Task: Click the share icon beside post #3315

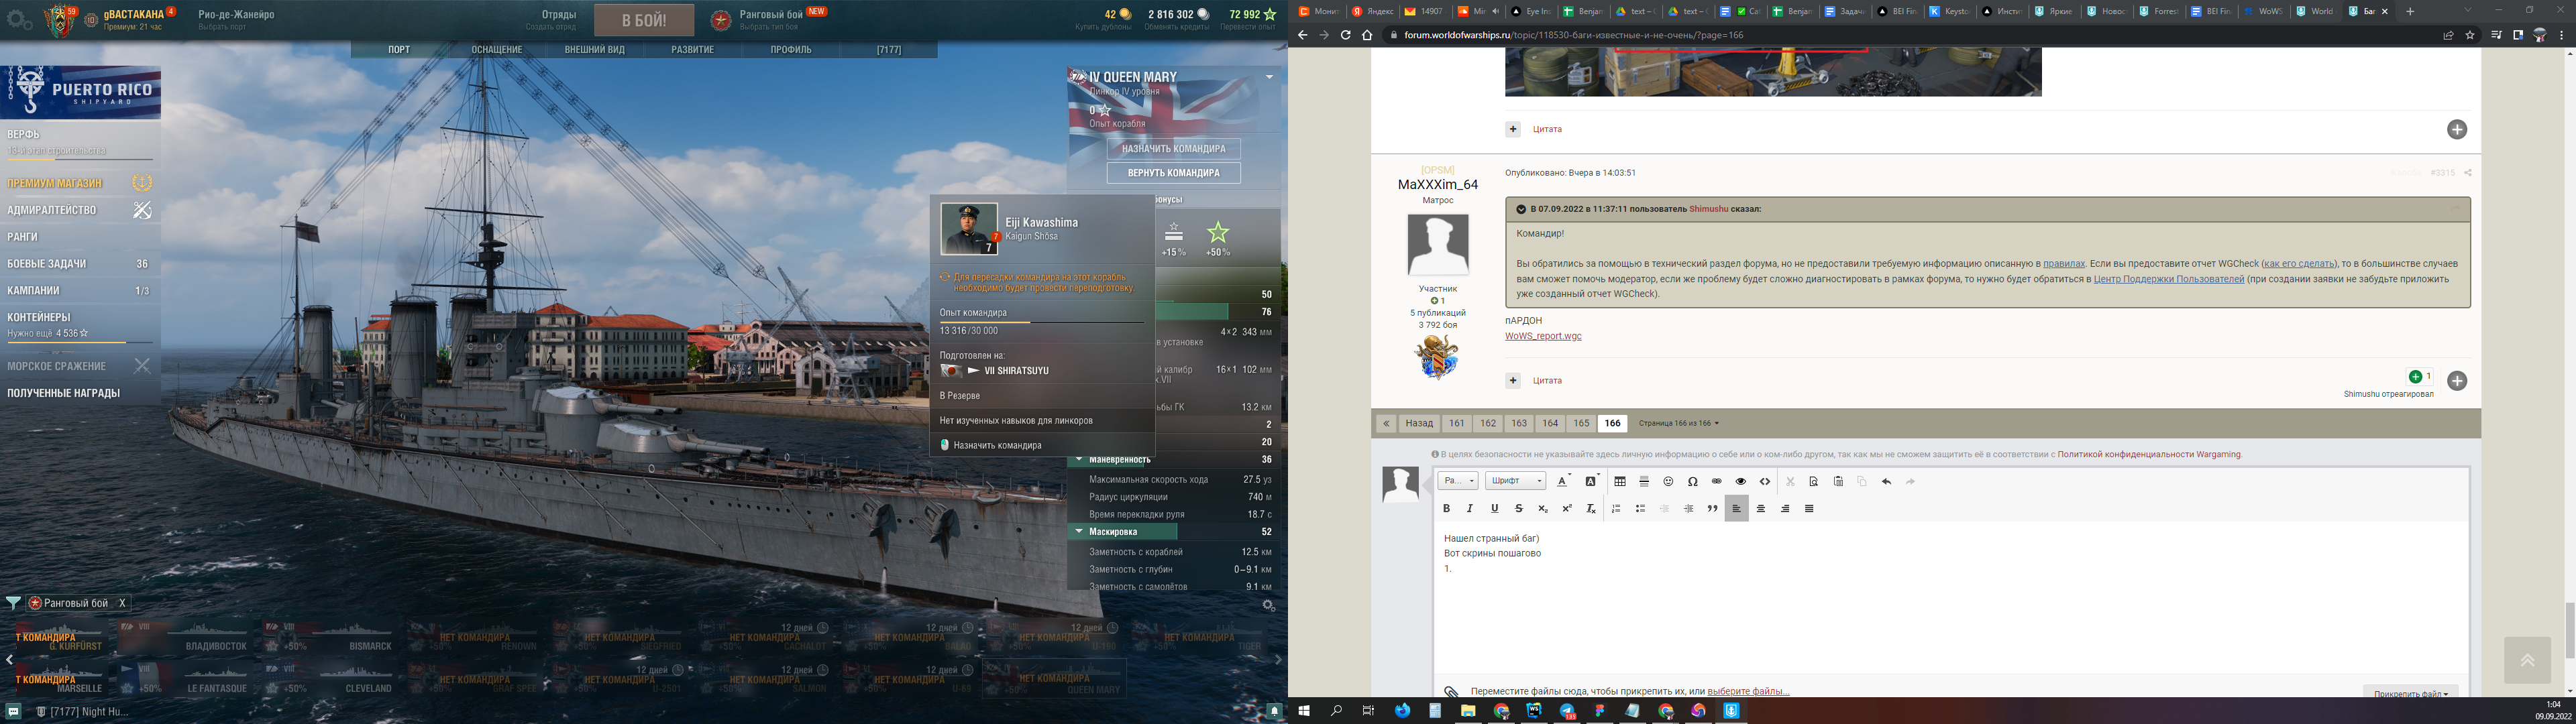Action: (2467, 173)
